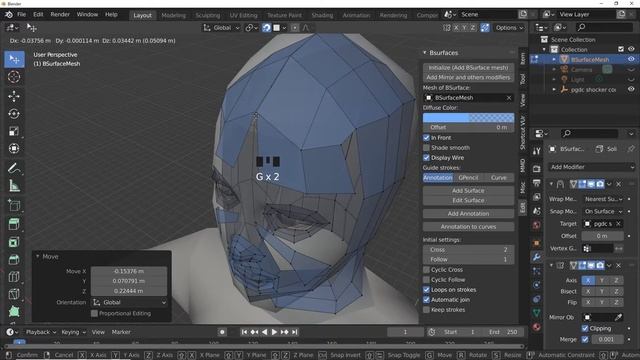
Task: Toggle the mirror Clipping checkbox
Action: click(x=585, y=329)
